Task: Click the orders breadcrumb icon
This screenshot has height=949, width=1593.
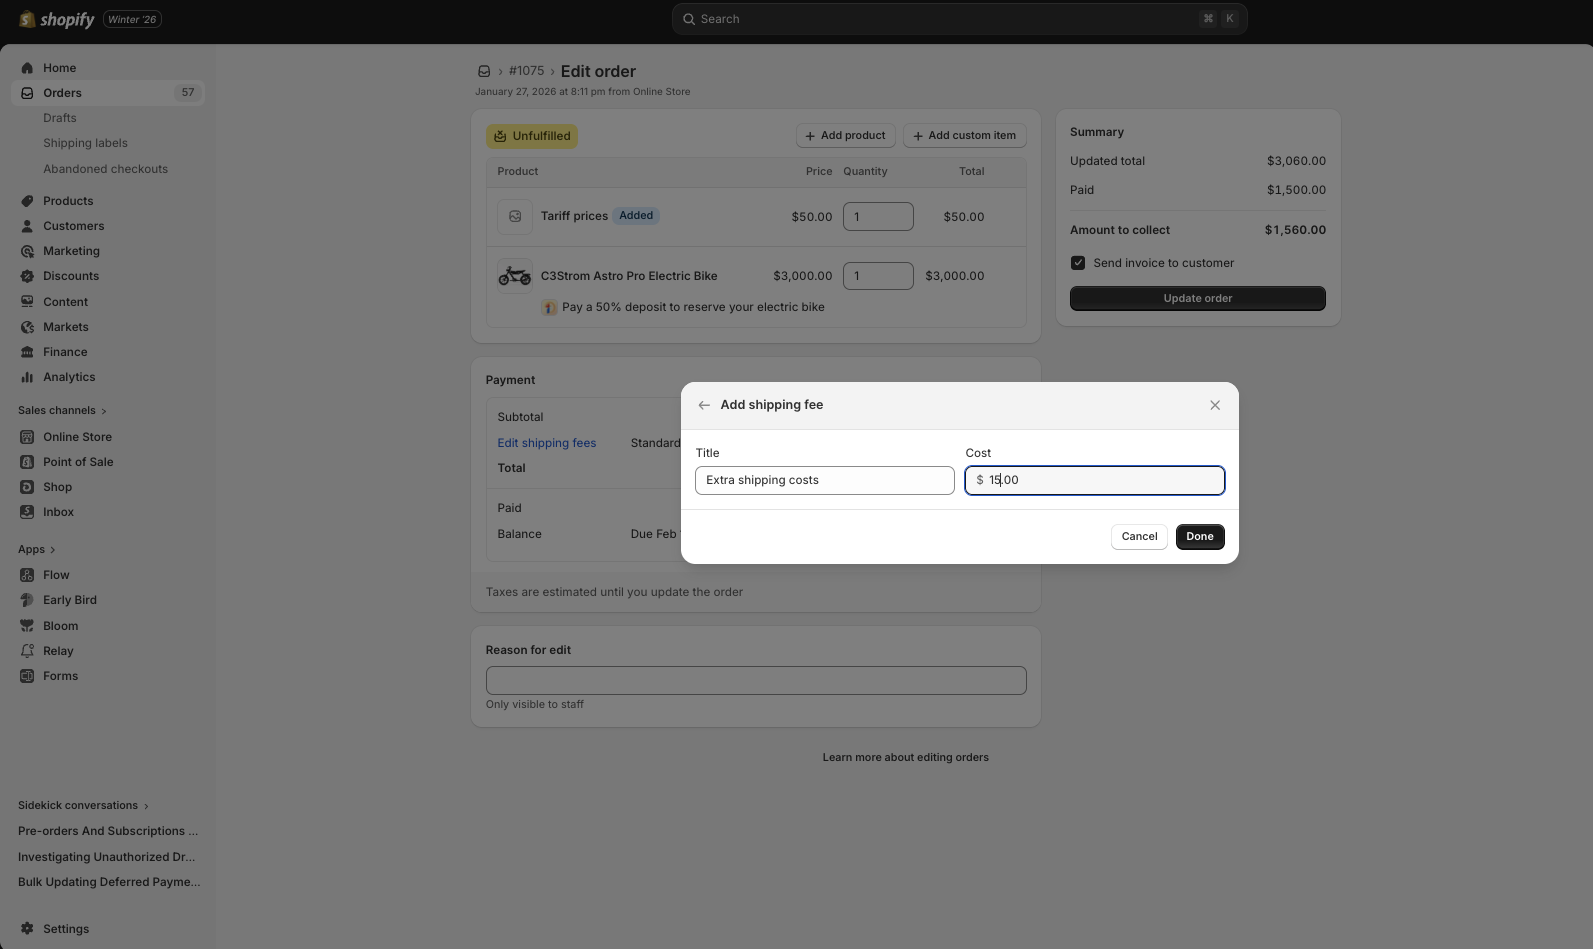Action: pyautogui.click(x=484, y=71)
